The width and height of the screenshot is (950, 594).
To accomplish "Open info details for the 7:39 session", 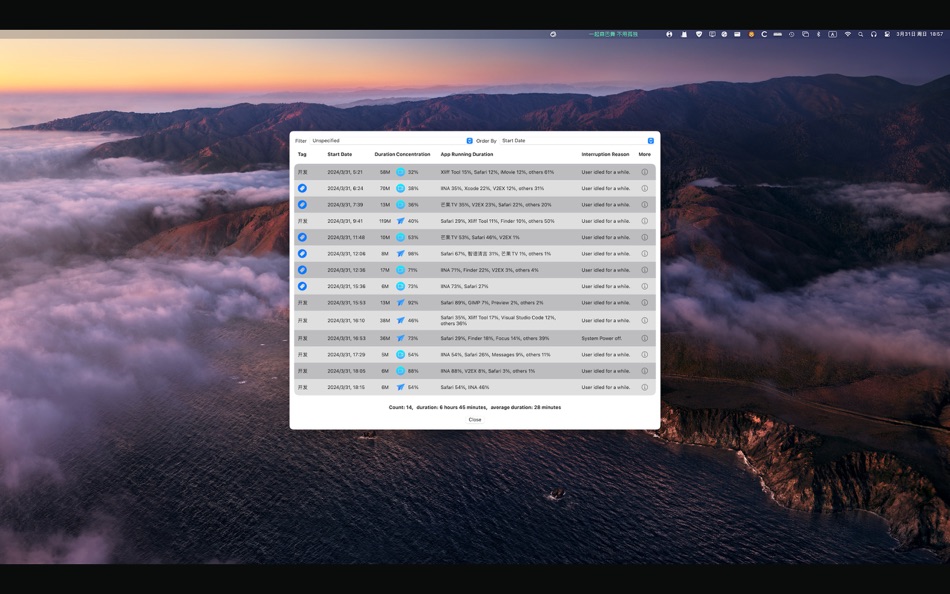I will 645,205.
